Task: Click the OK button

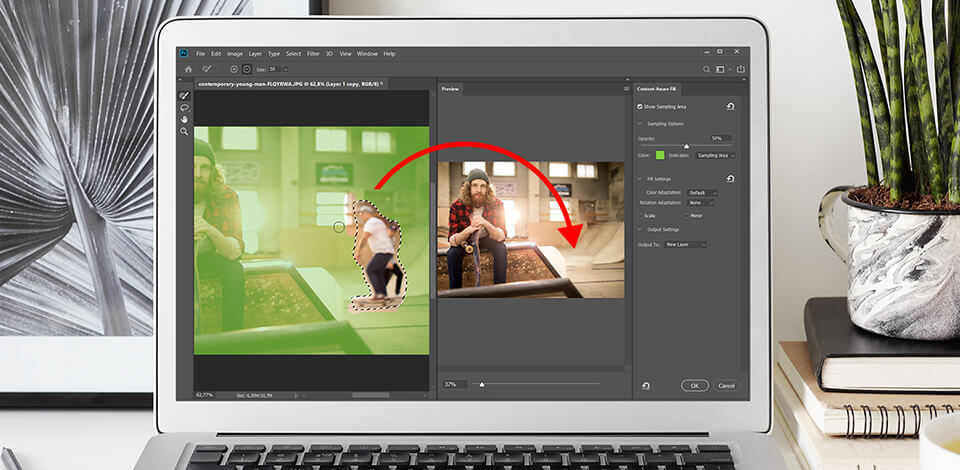Action: (695, 385)
